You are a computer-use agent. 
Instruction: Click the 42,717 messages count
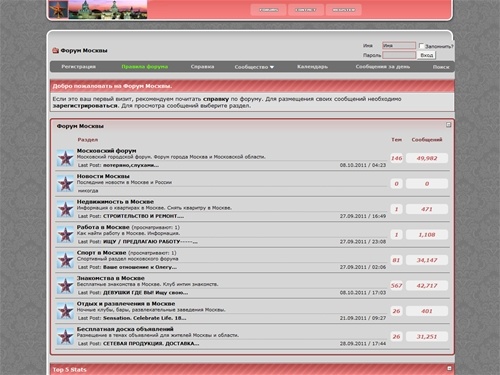(x=427, y=286)
